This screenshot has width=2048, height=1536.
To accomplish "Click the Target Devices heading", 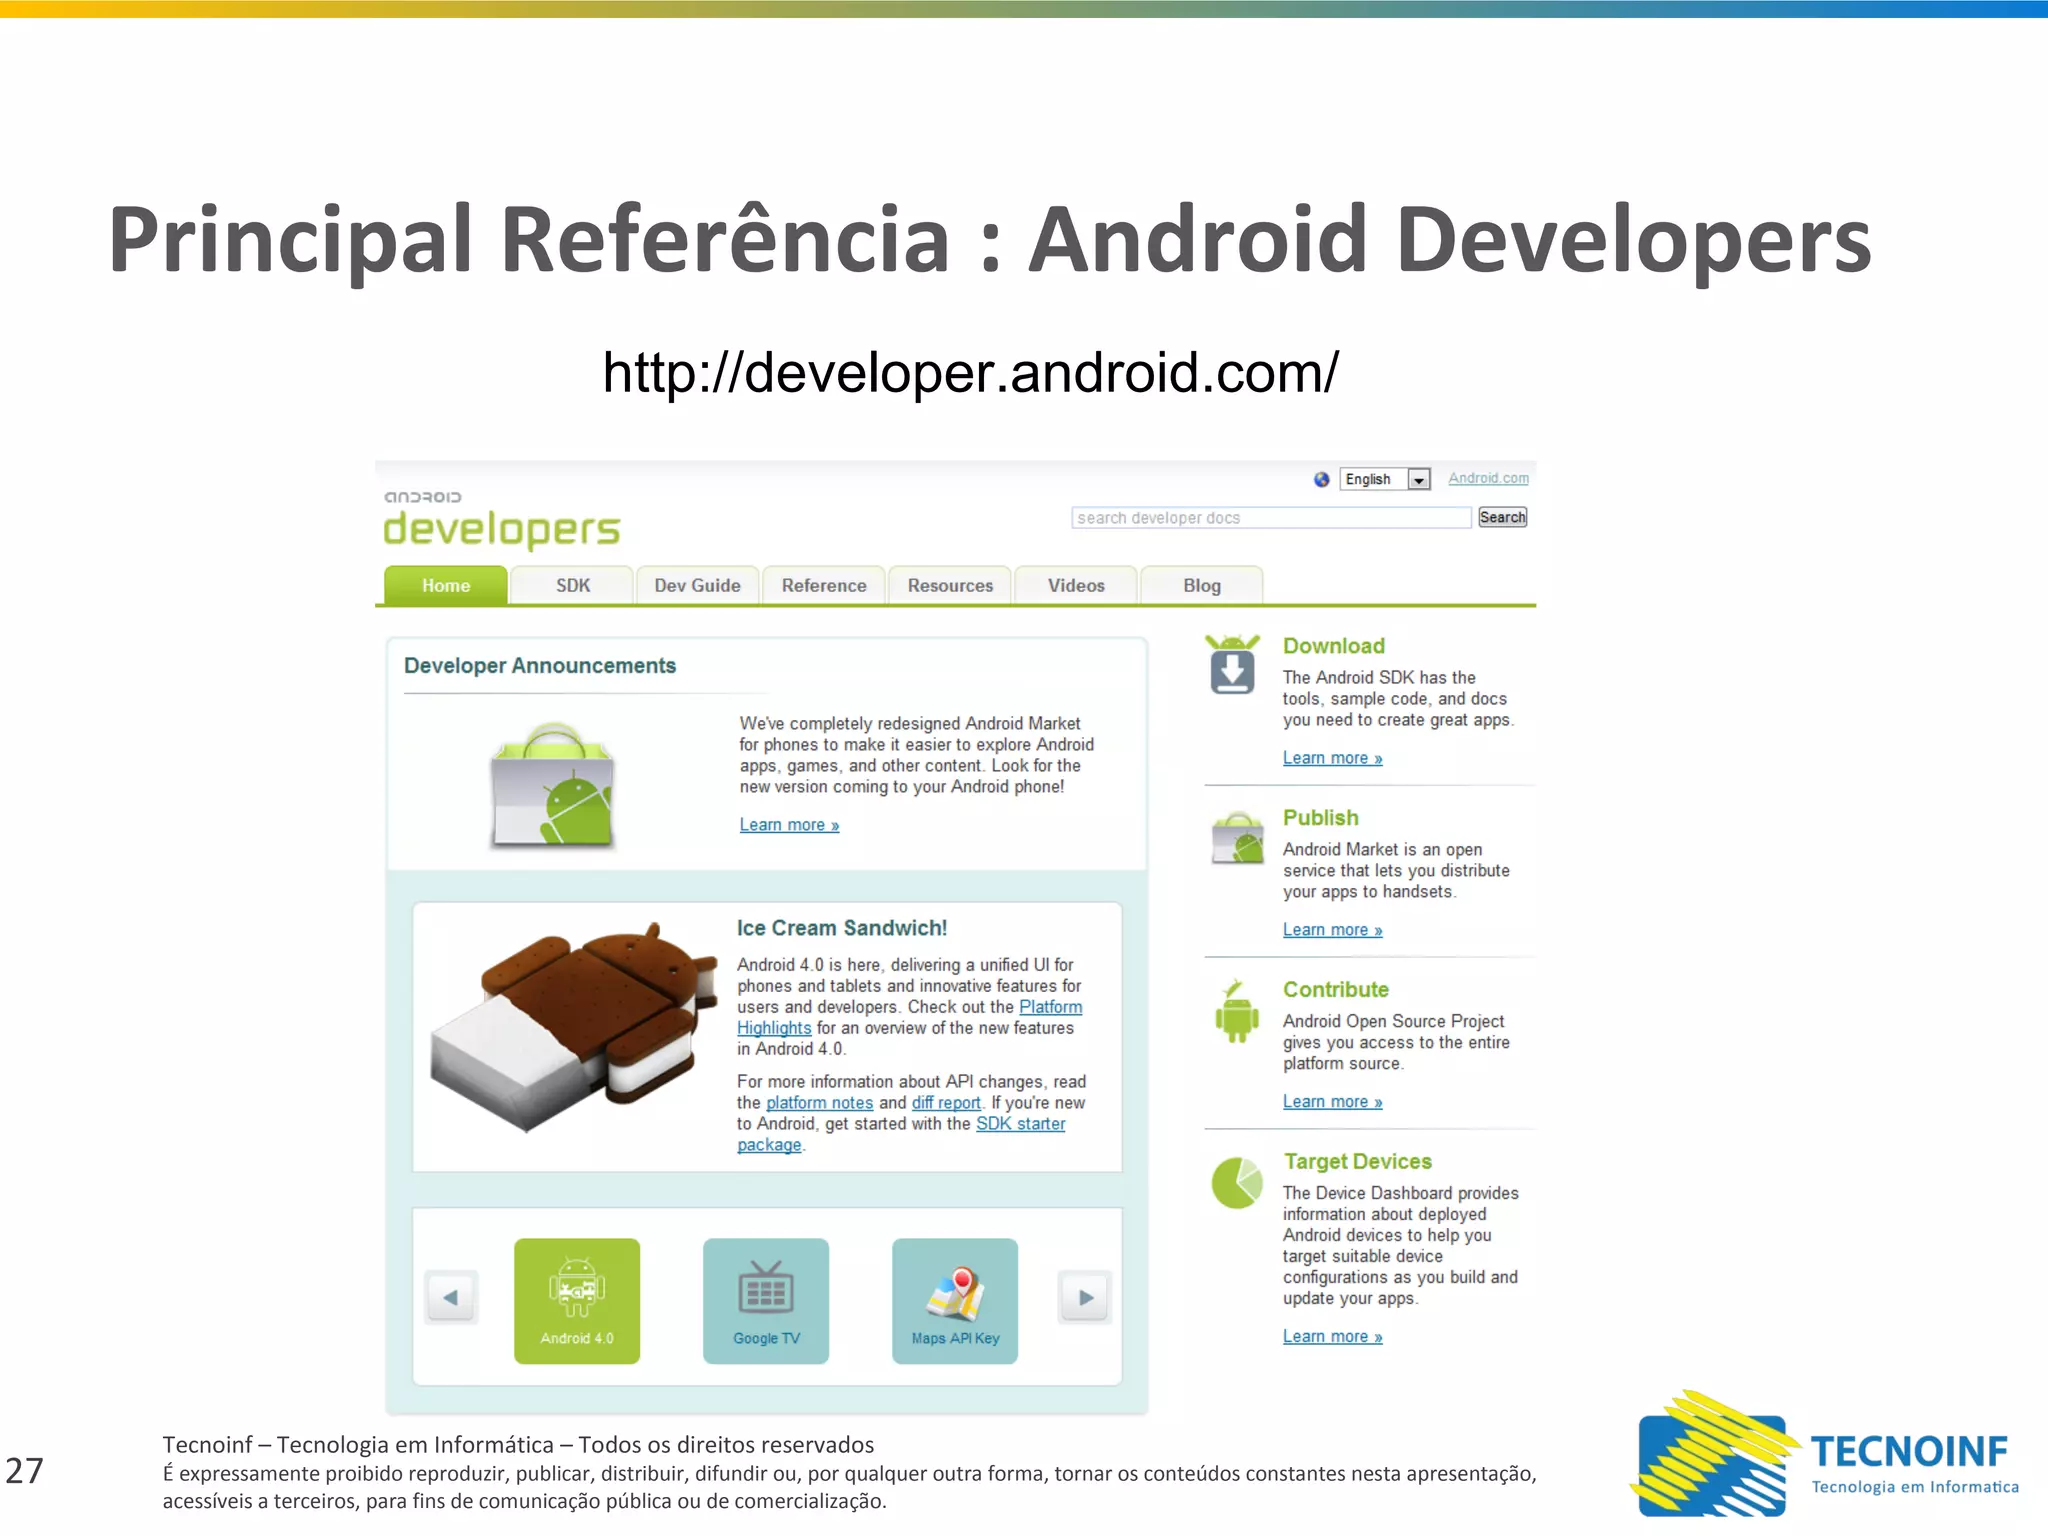I will (x=1358, y=1162).
